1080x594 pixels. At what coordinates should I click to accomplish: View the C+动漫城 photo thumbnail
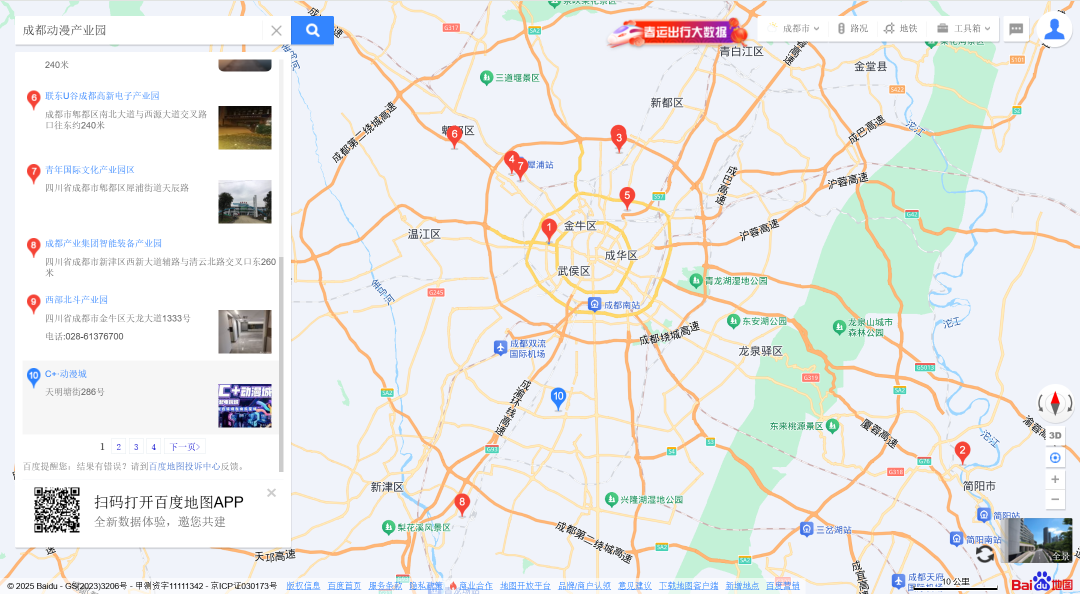coord(245,406)
